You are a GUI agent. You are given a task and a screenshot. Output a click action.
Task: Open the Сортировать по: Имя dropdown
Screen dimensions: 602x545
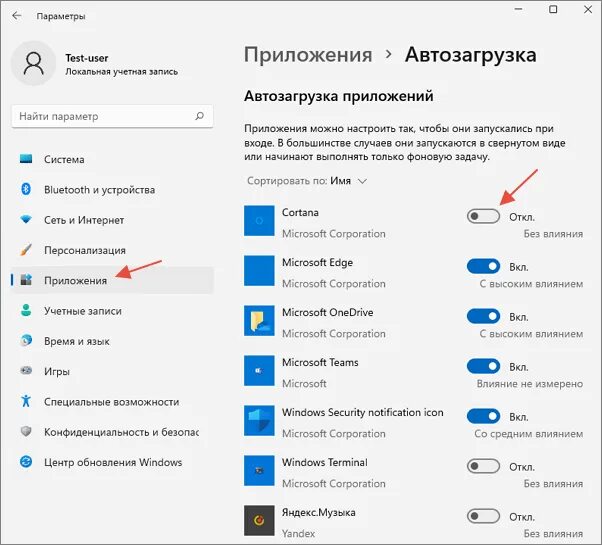307,181
